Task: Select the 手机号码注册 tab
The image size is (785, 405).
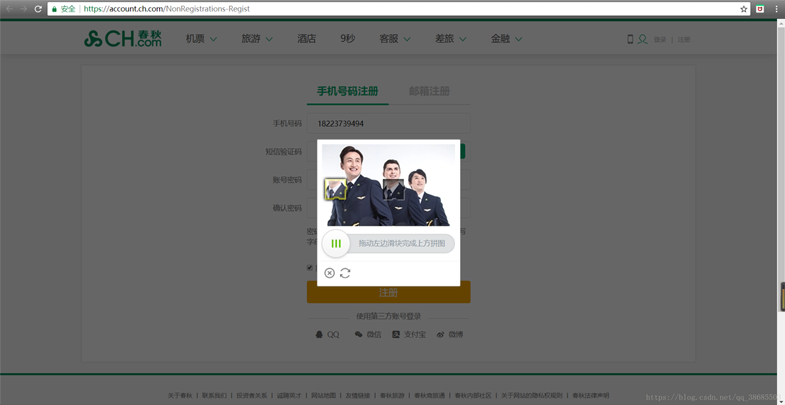Action: [347, 91]
